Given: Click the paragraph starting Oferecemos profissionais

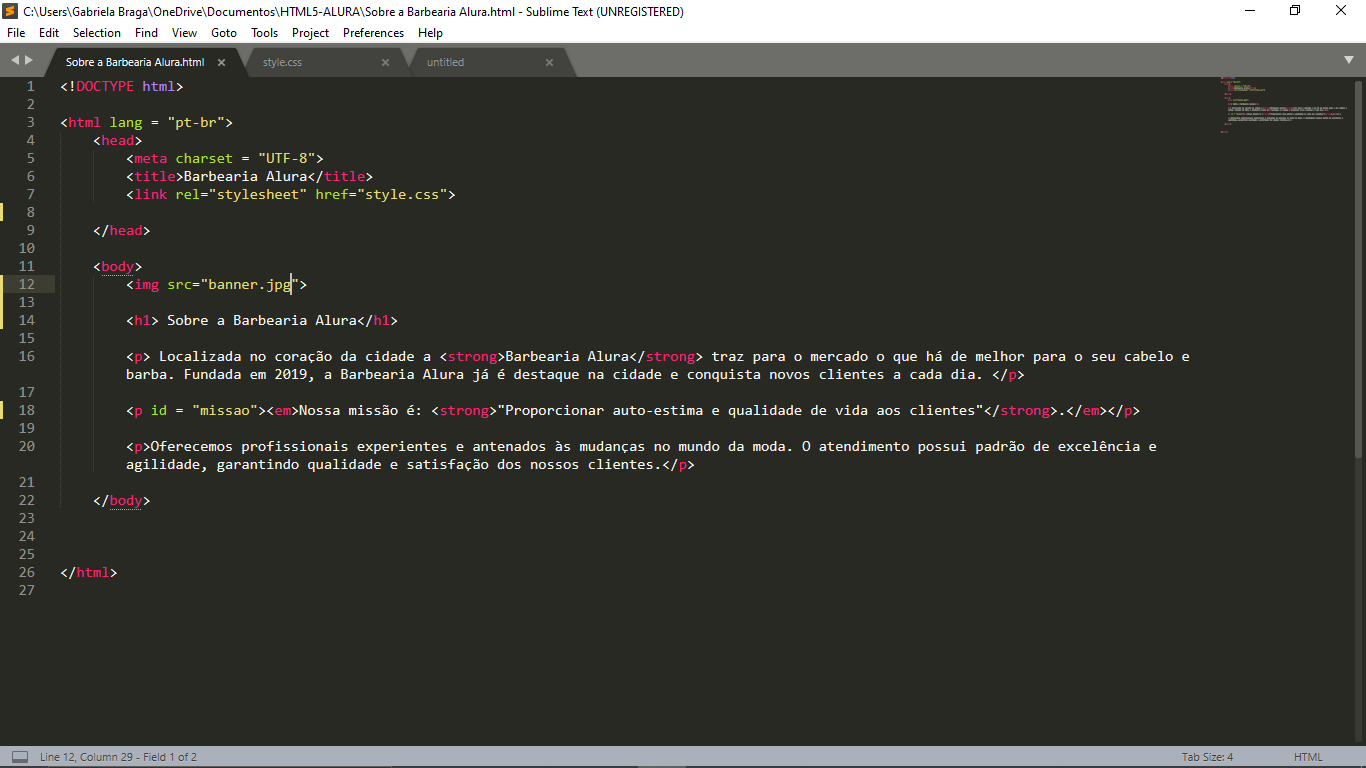Looking at the screenshot, I should tap(641, 455).
